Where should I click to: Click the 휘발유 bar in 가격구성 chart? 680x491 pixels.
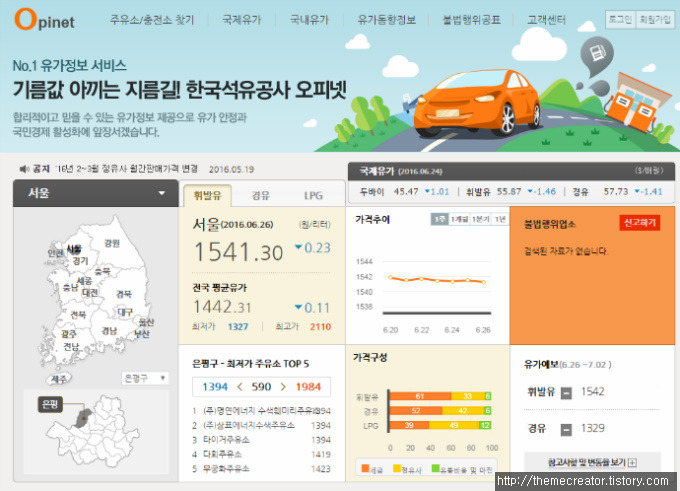point(440,396)
